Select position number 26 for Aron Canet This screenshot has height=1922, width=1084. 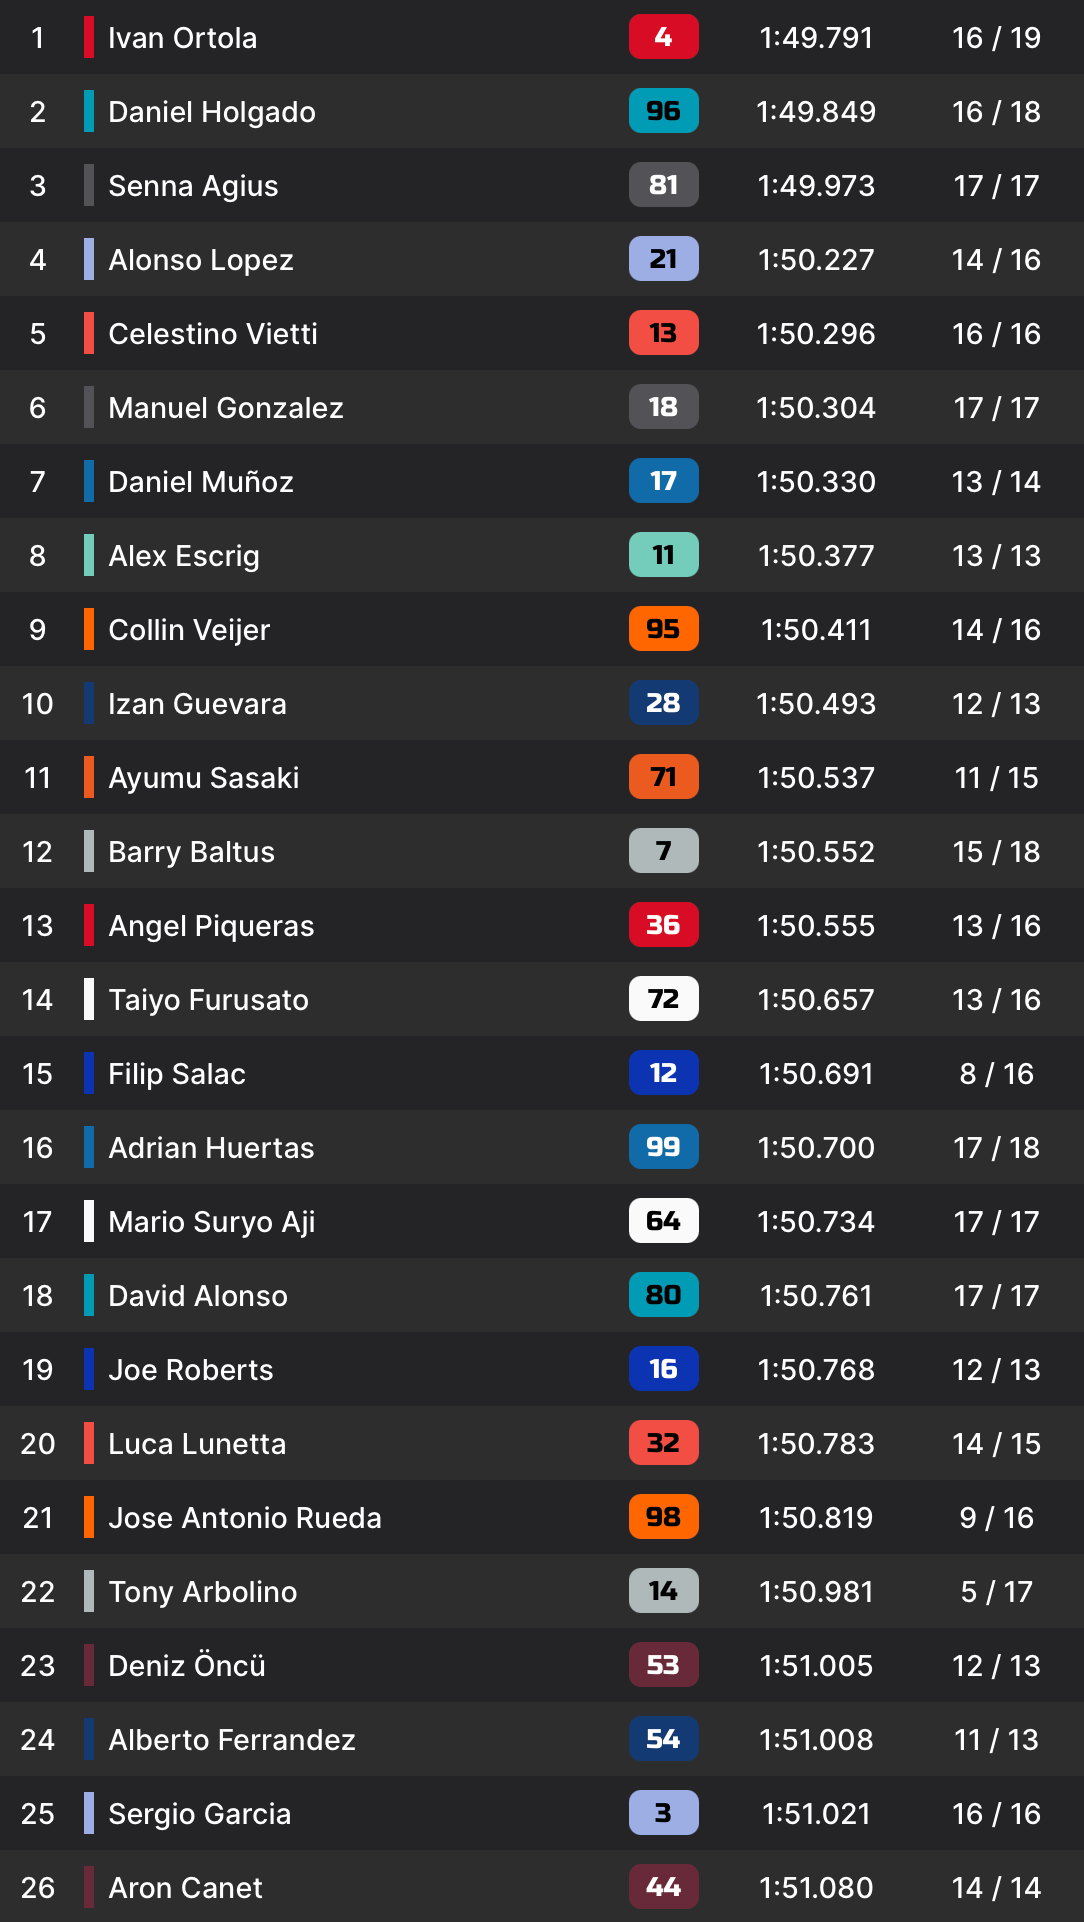coord(38,1888)
